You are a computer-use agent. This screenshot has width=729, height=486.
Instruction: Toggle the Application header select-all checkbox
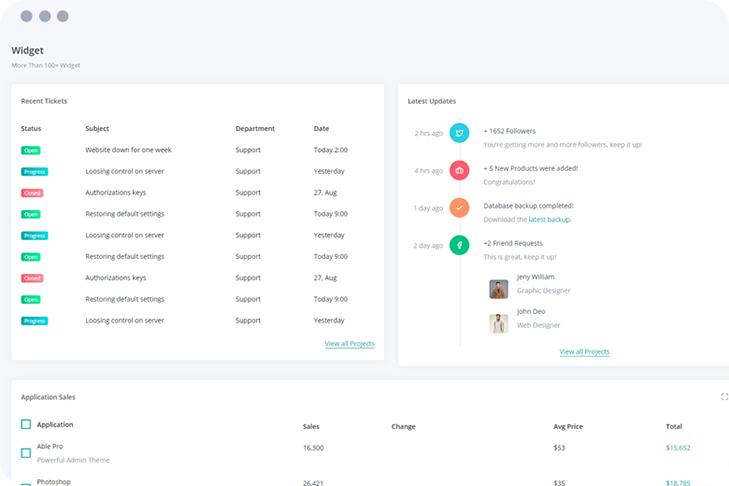click(26, 425)
